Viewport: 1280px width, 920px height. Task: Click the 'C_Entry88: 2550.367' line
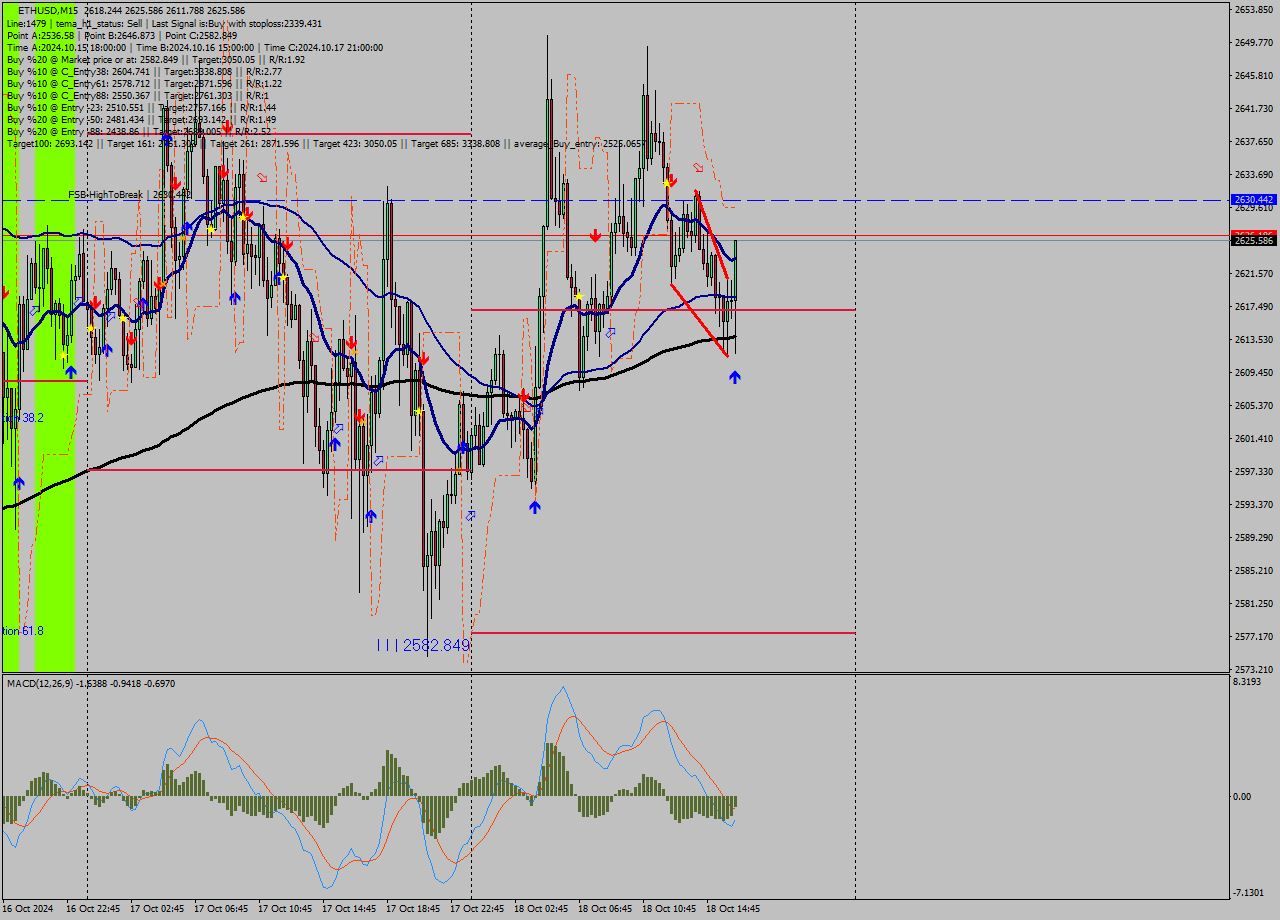click(138, 95)
